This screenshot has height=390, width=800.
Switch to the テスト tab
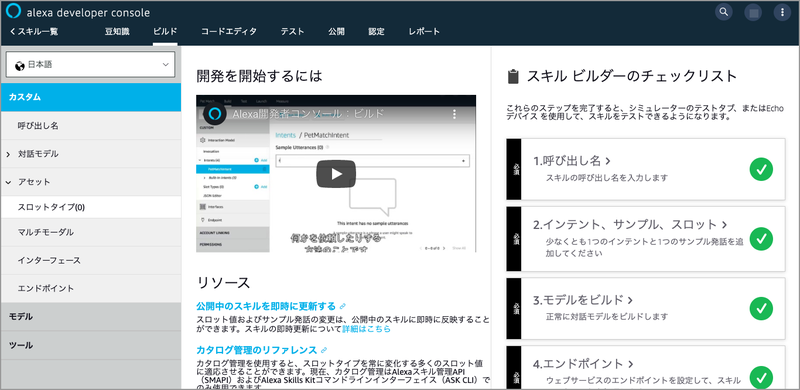pyautogui.click(x=292, y=32)
